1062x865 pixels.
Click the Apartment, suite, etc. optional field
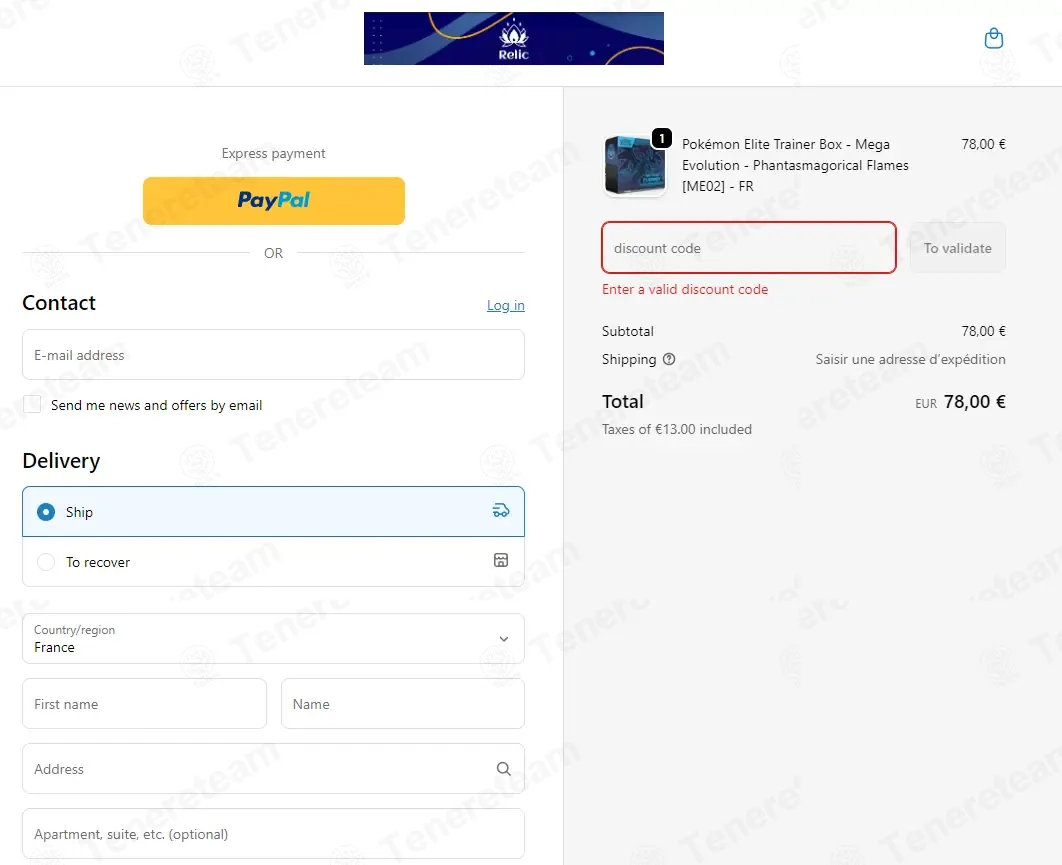pyautogui.click(x=274, y=834)
